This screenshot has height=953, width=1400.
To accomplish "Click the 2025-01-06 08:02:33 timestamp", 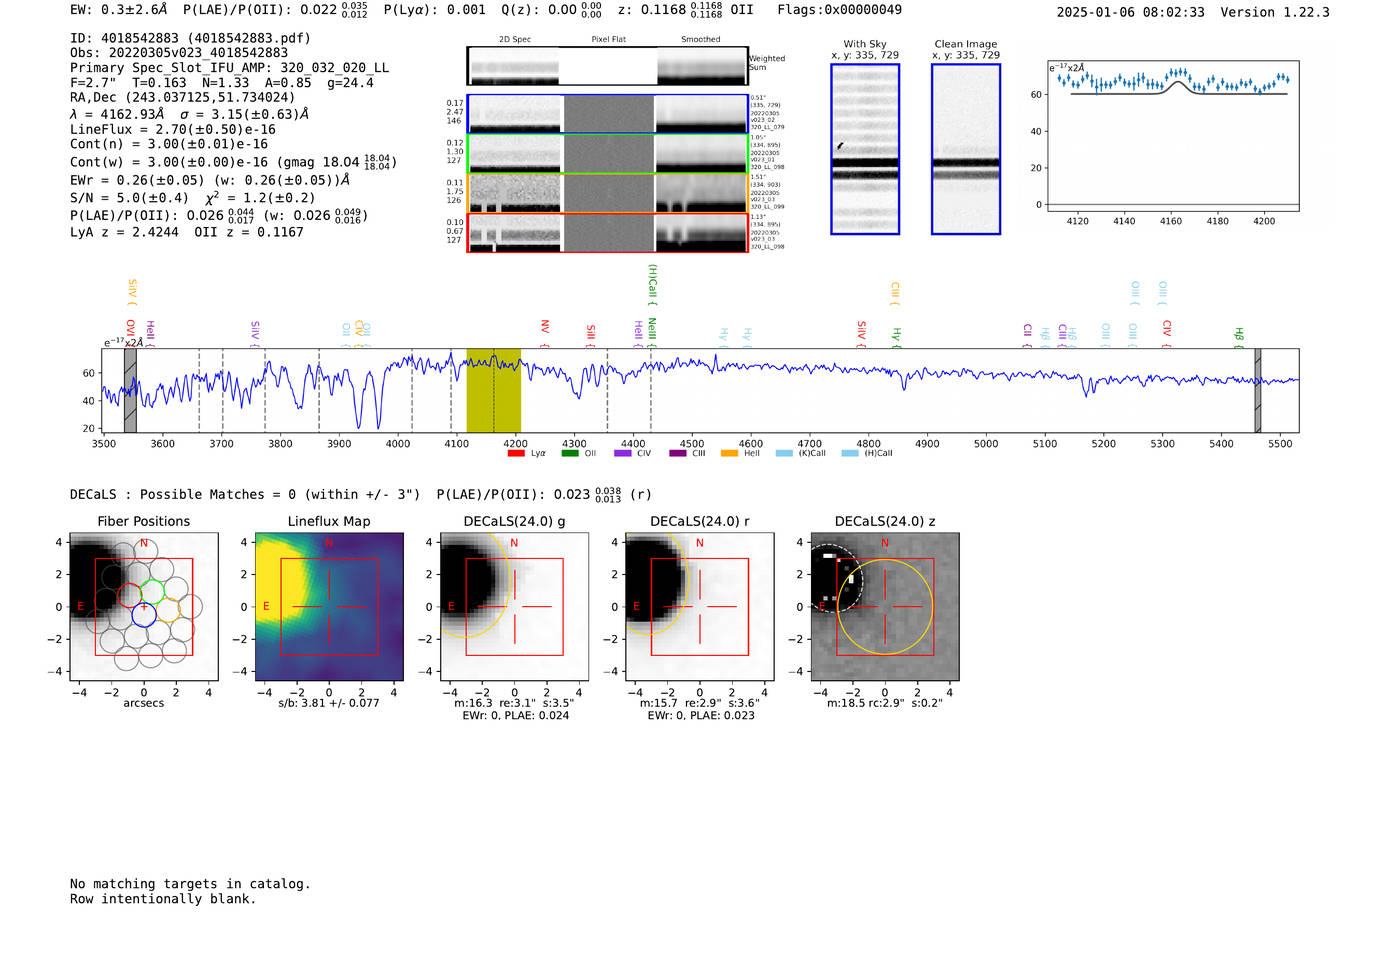I will click(1131, 13).
